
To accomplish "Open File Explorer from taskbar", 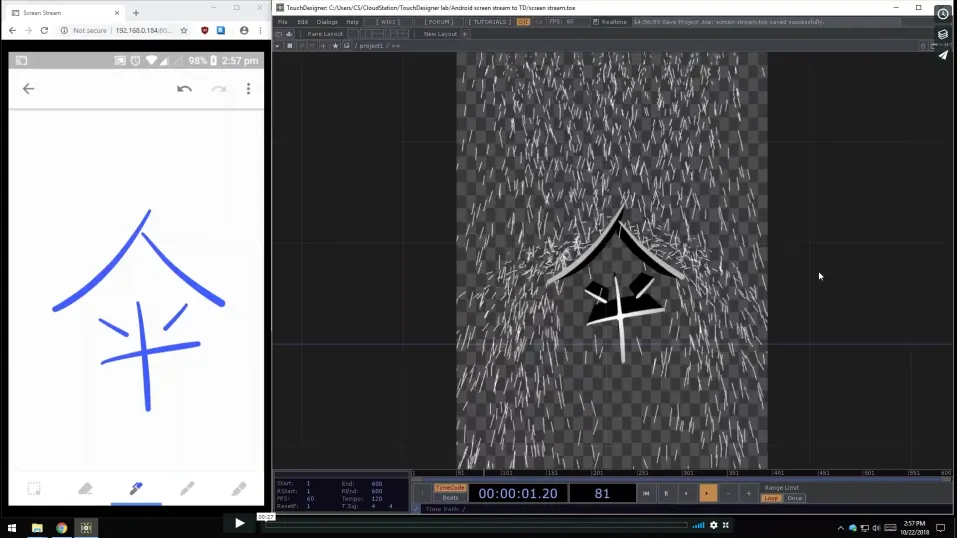I will pos(37,528).
